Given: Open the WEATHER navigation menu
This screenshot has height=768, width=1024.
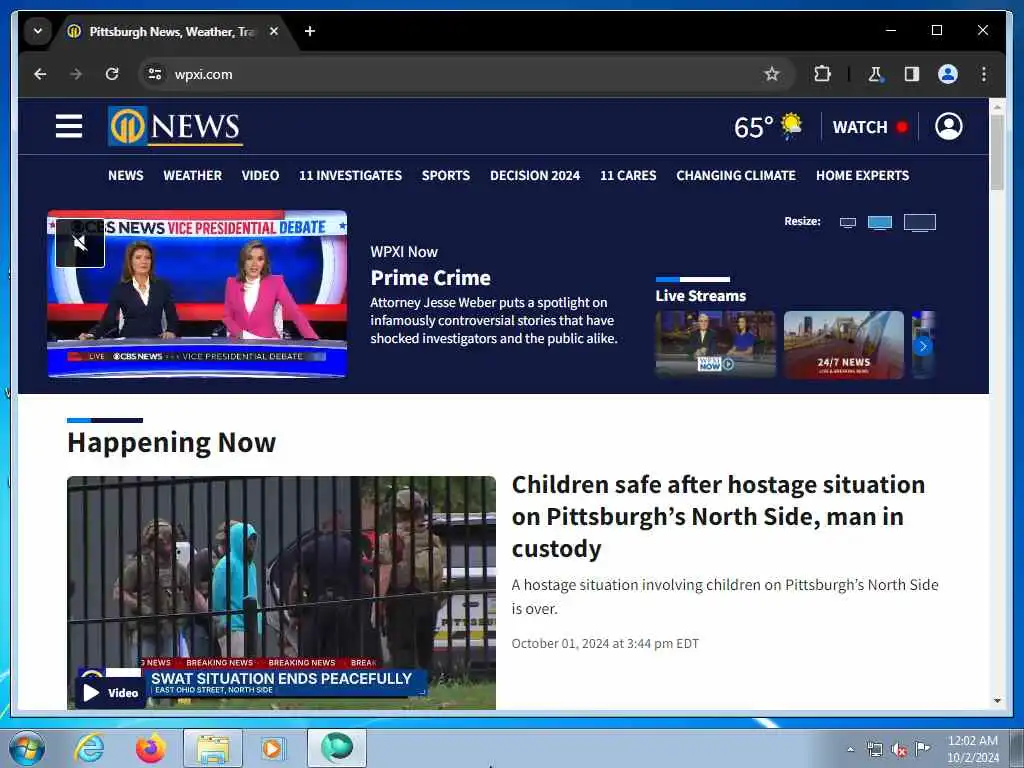Looking at the screenshot, I should (x=193, y=176).
